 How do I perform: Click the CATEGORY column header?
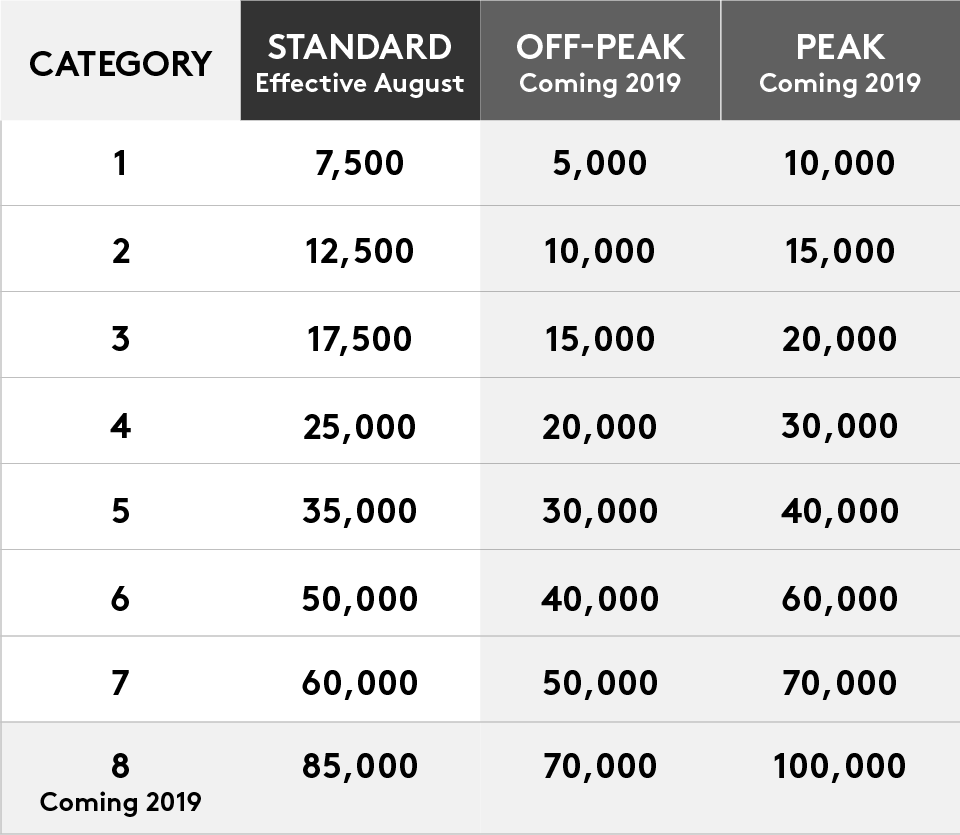tap(120, 63)
